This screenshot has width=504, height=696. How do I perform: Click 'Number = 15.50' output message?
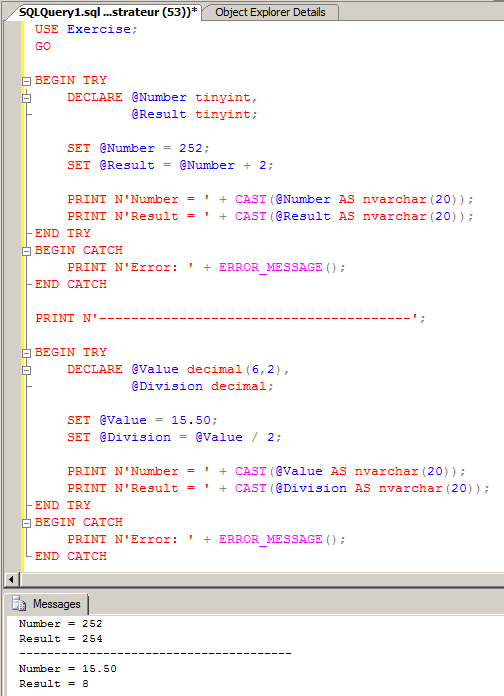pyautogui.click(x=67, y=668)
